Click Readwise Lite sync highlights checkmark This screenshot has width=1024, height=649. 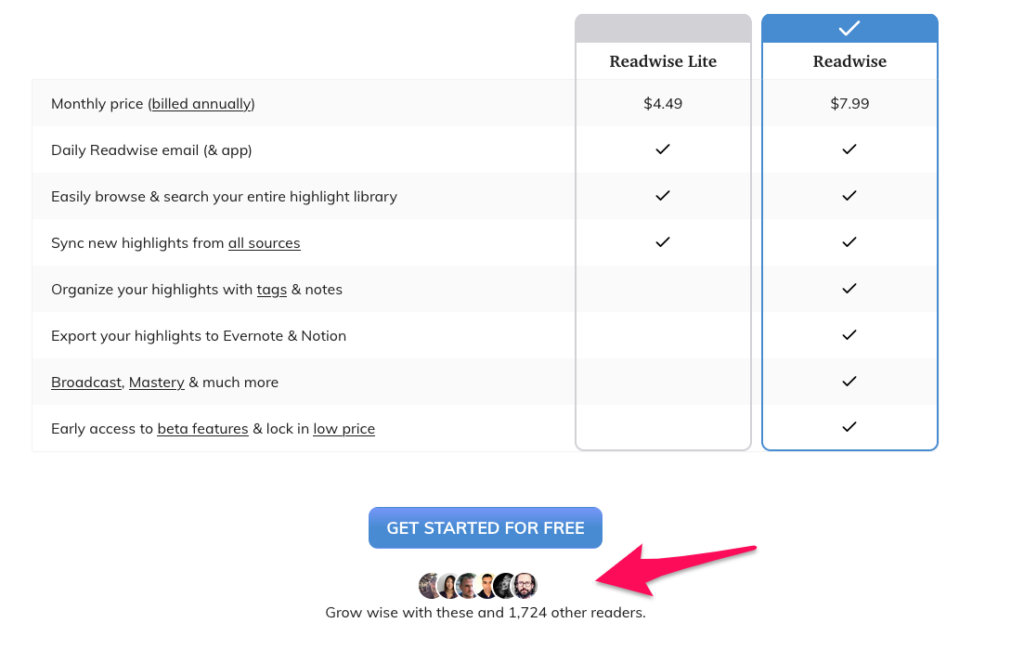[x=662, y=242]
